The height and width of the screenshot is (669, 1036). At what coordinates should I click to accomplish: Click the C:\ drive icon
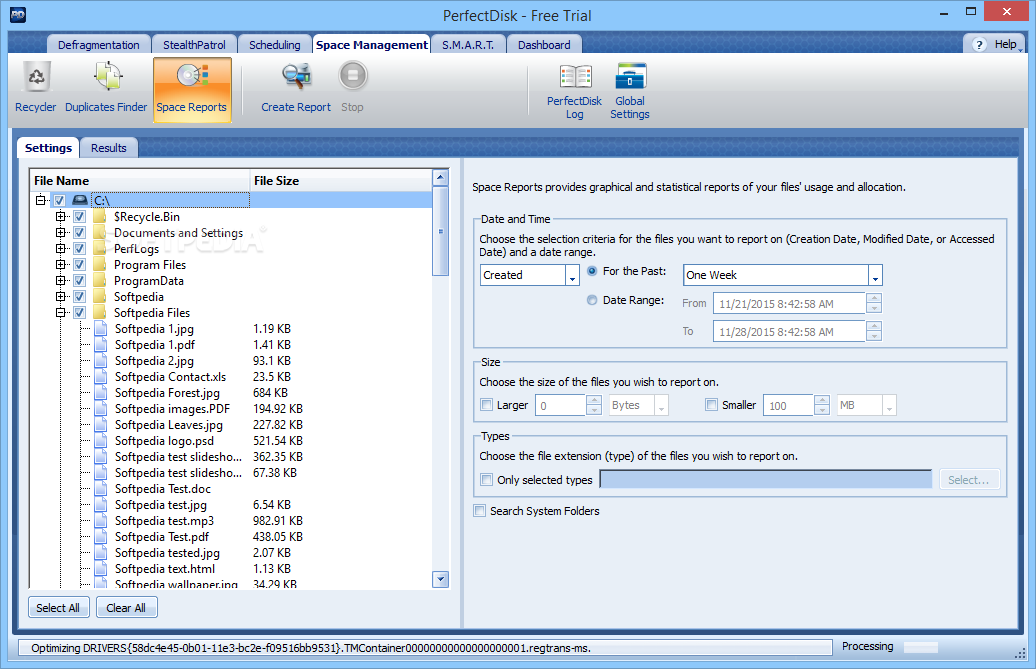pyautogui.click(x=80, y=200)
